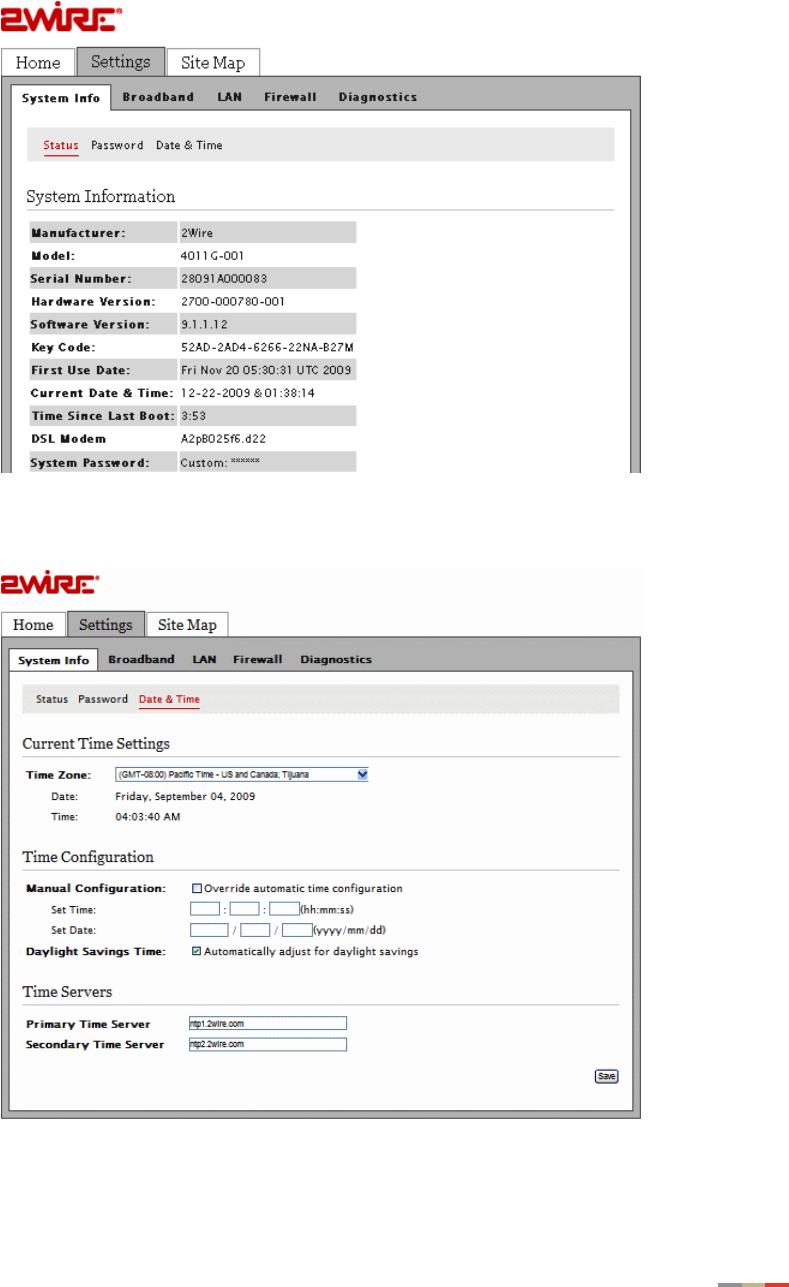The image size is (789, 1287).
Task: Open Site Map tab on the System Information page
Action: (212, 63)
